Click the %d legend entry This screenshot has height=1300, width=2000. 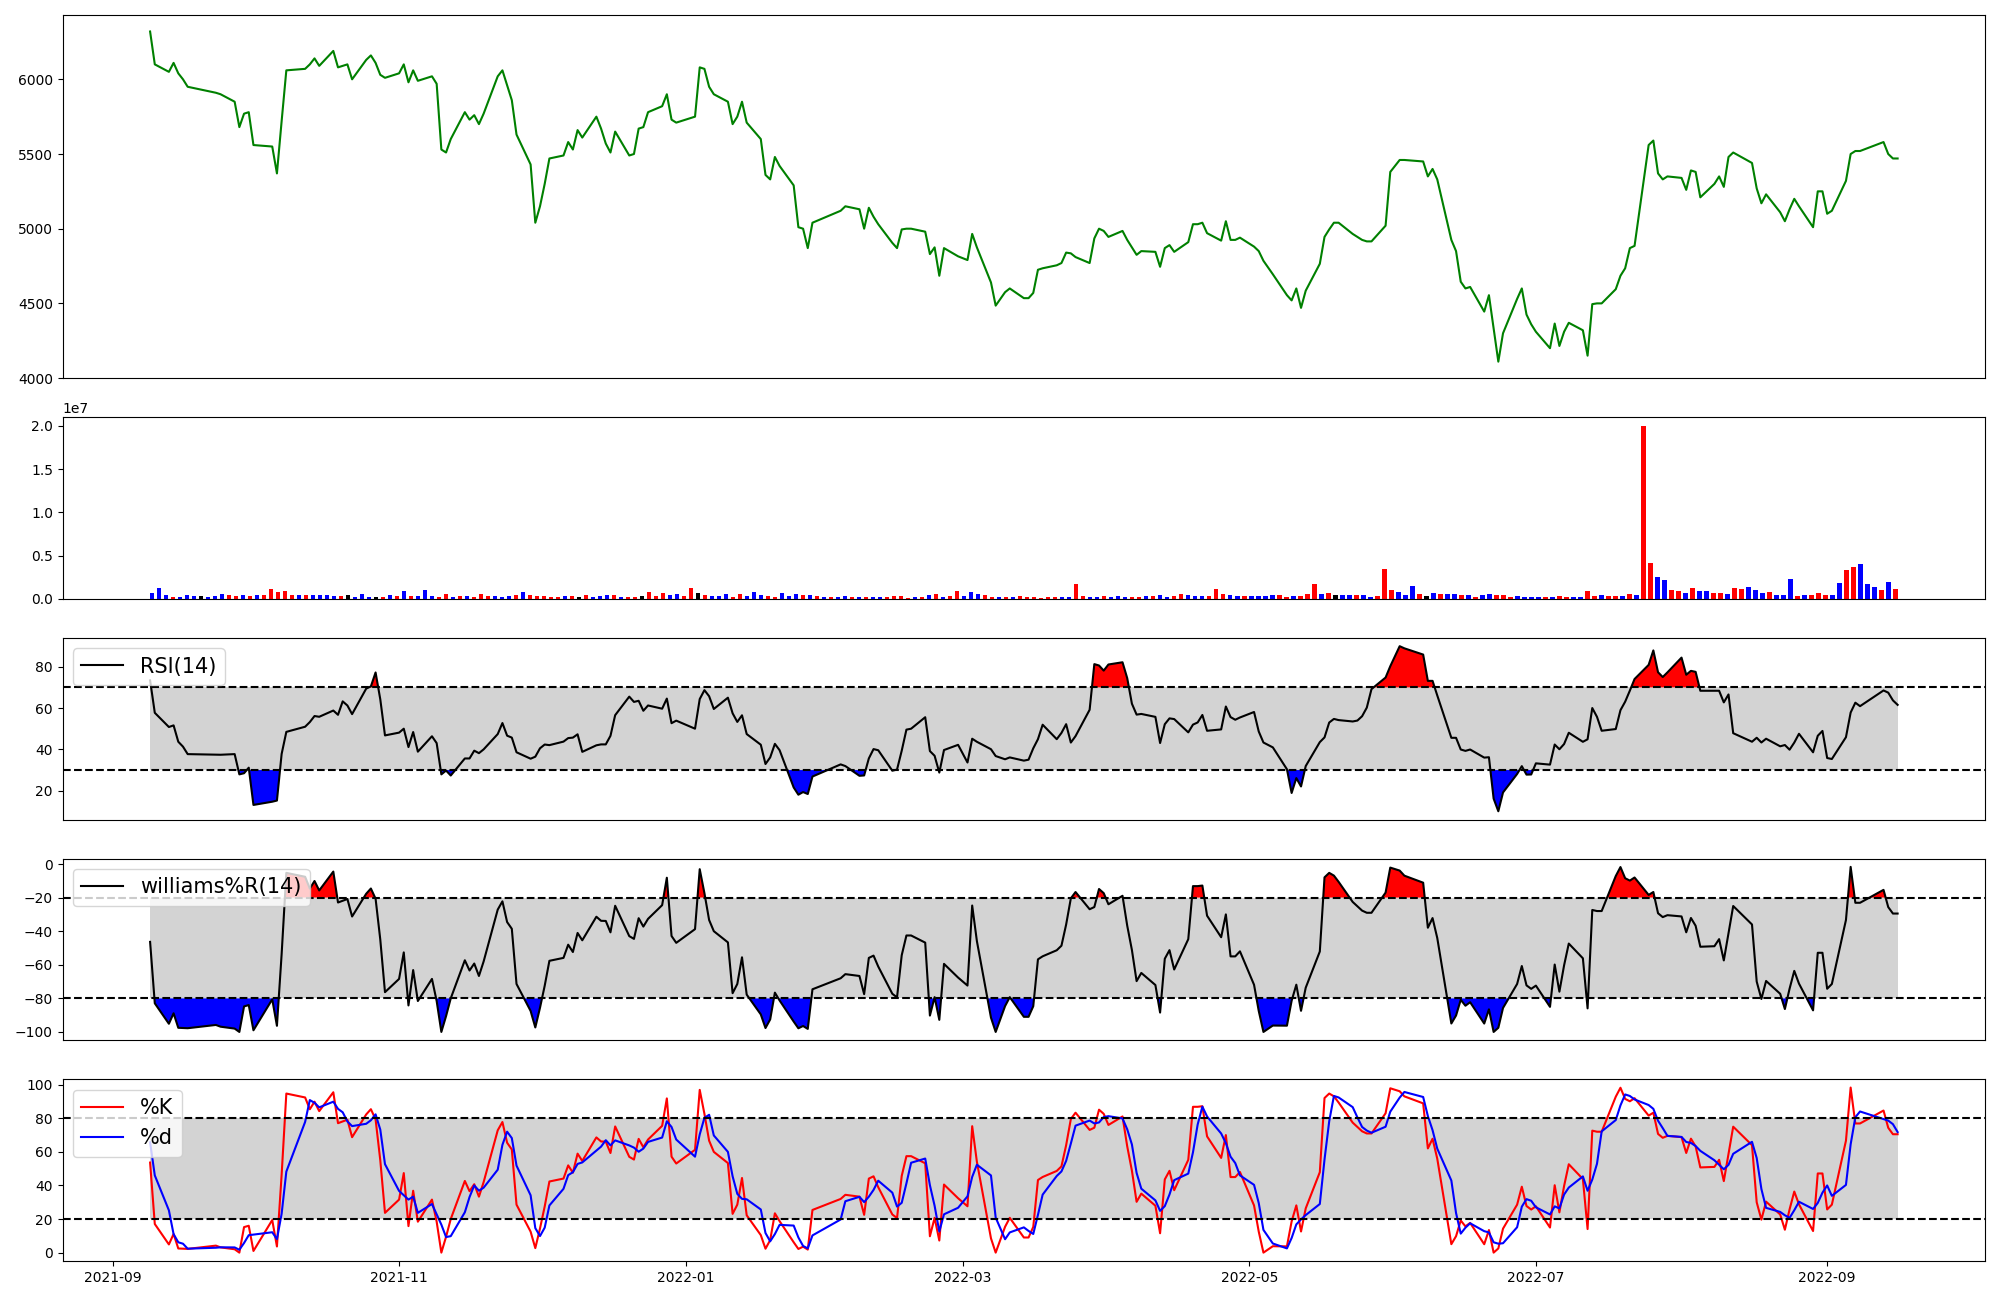point(156,1137)
